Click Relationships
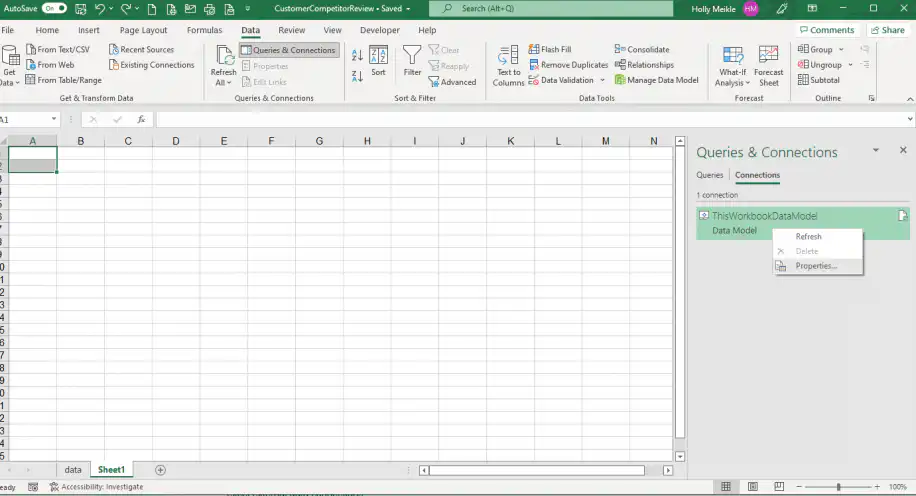The height and width of the screenshot is (496, 916). (644, 65)
